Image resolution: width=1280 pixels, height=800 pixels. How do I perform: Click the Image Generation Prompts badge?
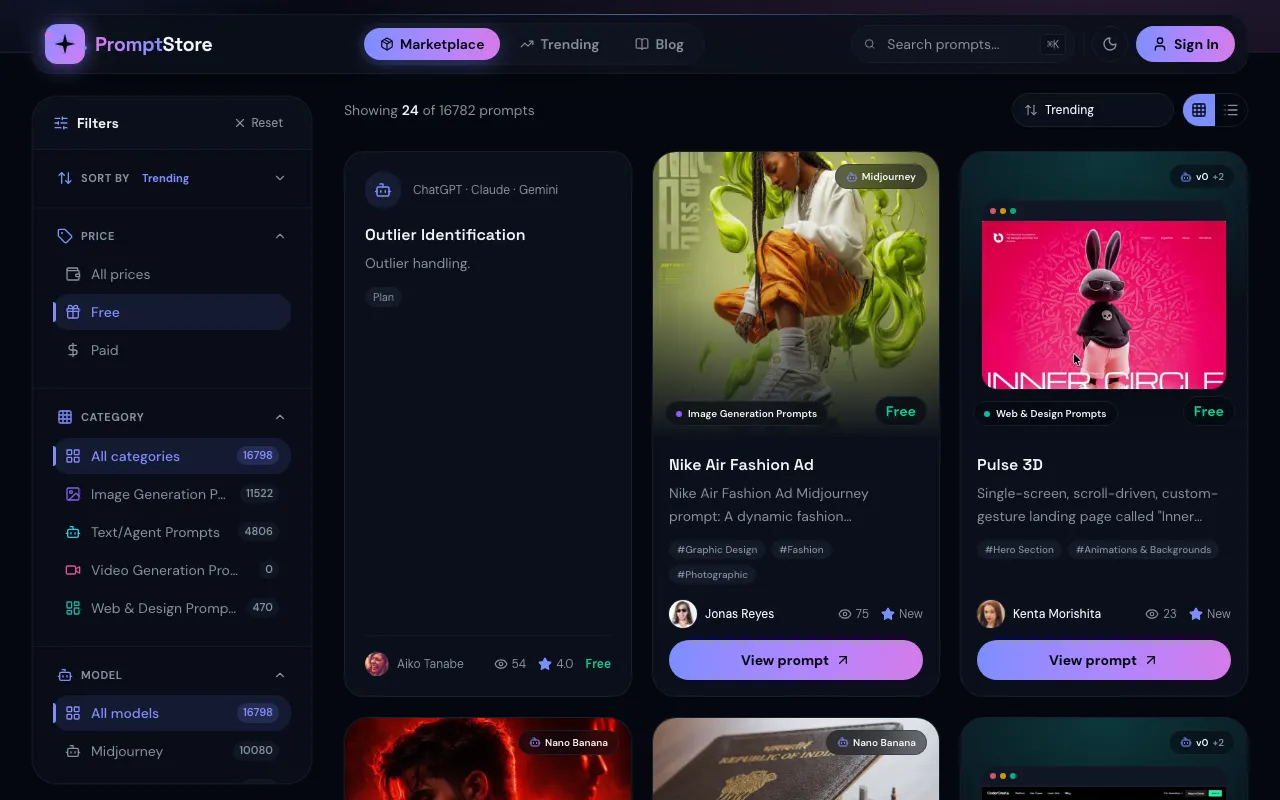pos(746,414)
